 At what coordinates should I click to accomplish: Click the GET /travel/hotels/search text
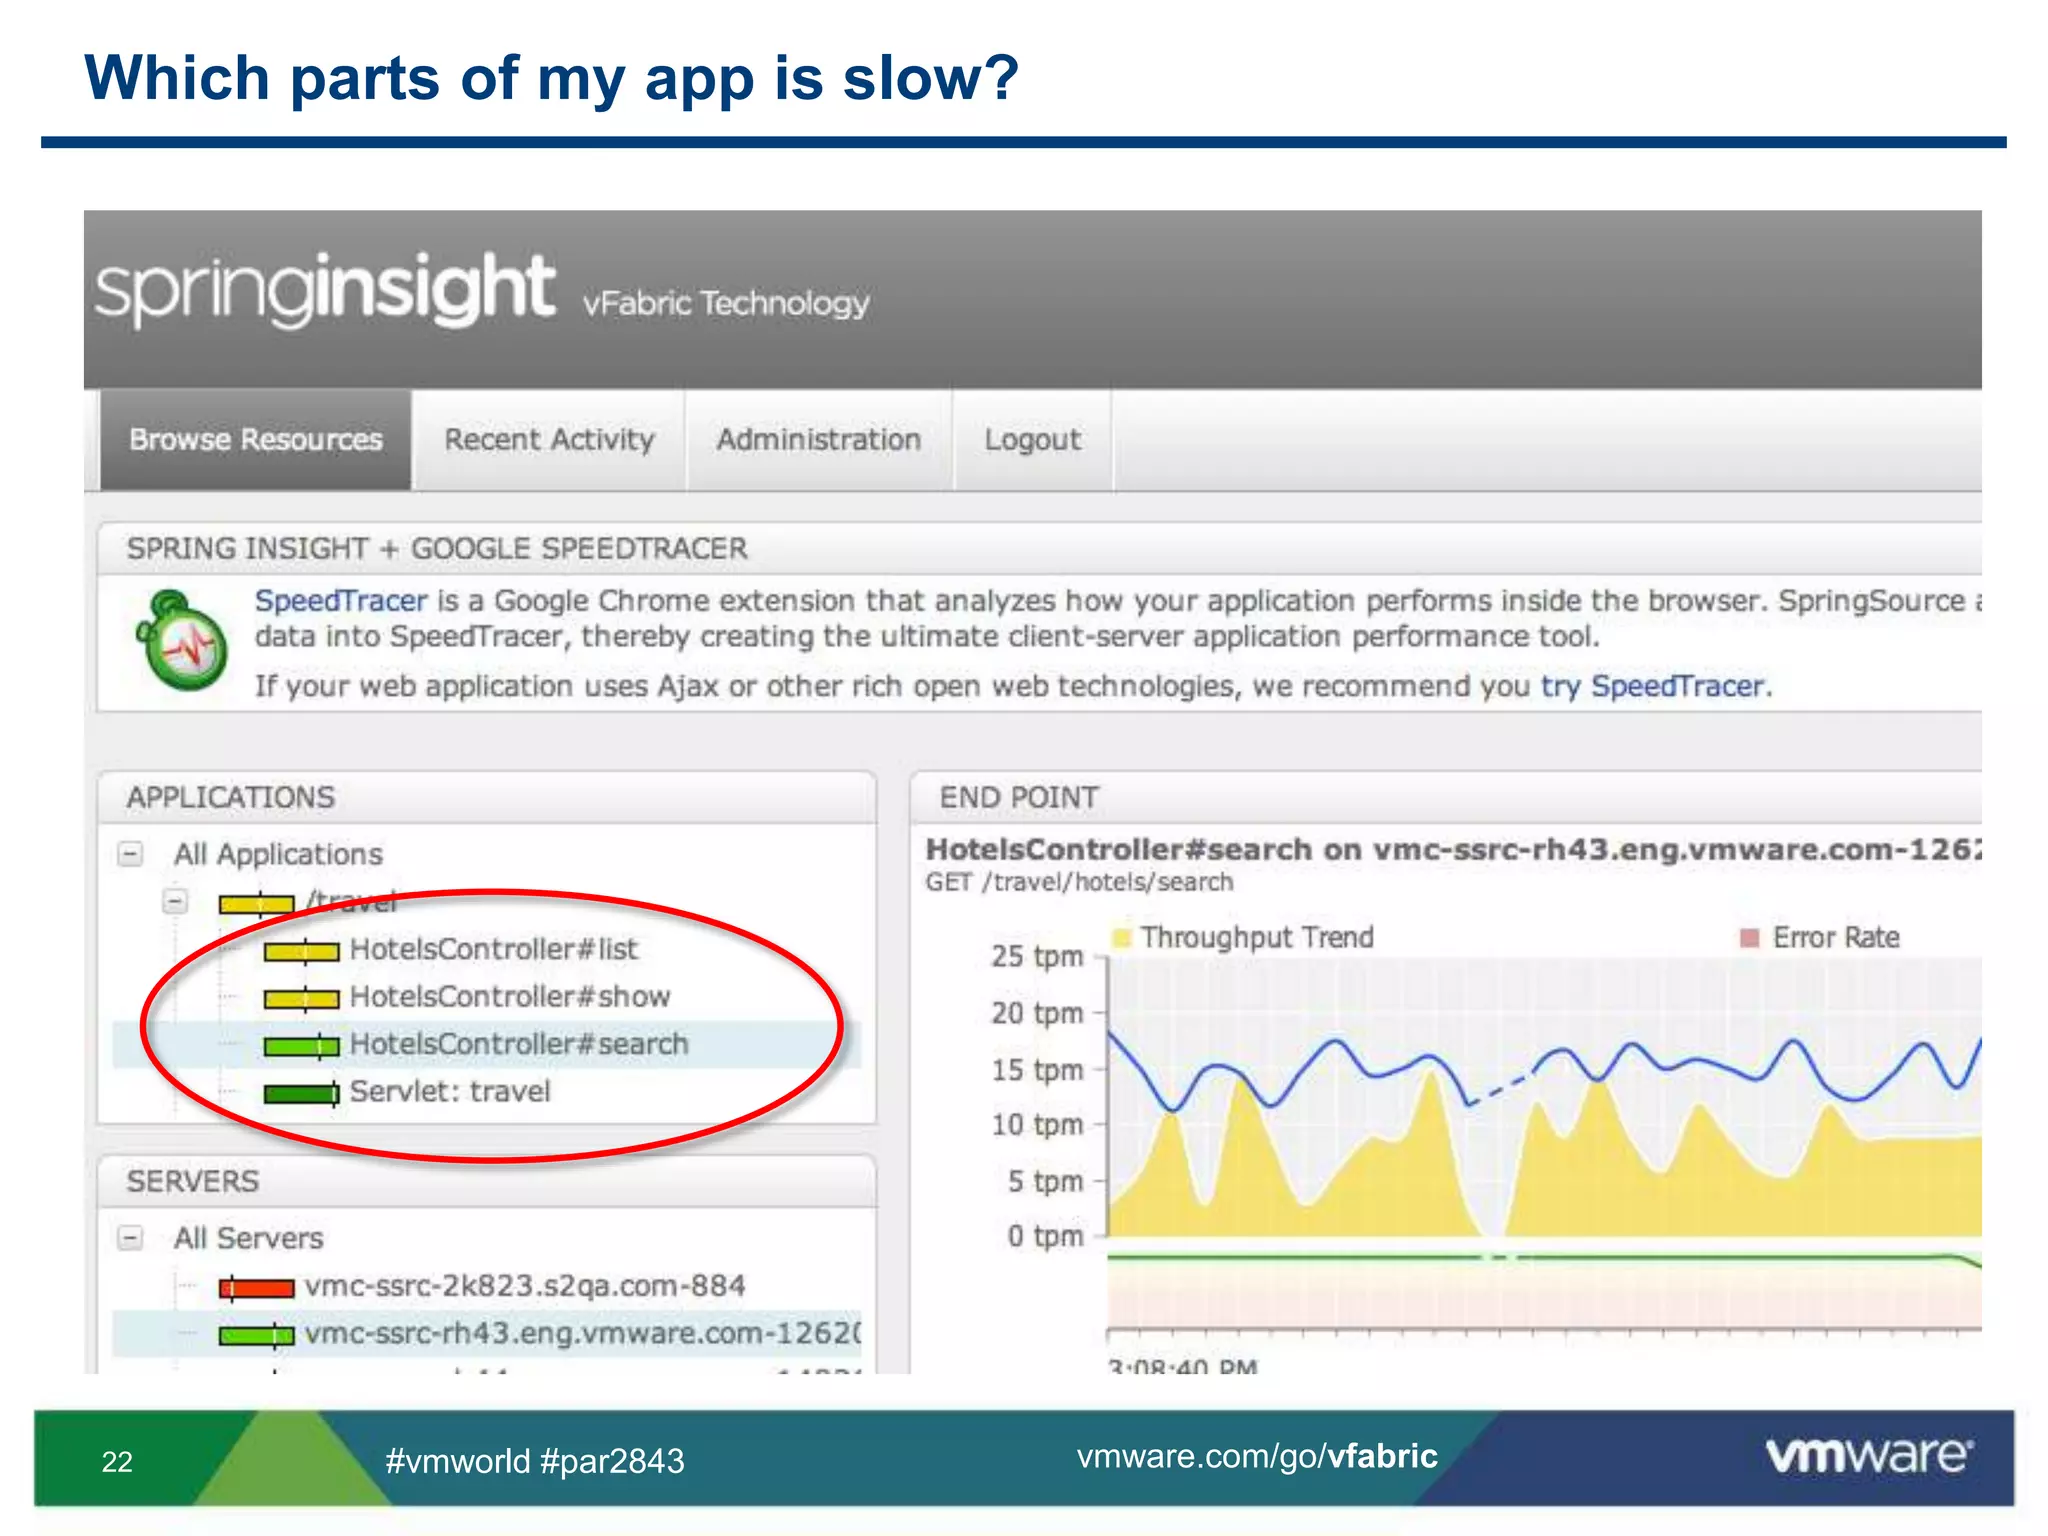(x=1079, y=882)
